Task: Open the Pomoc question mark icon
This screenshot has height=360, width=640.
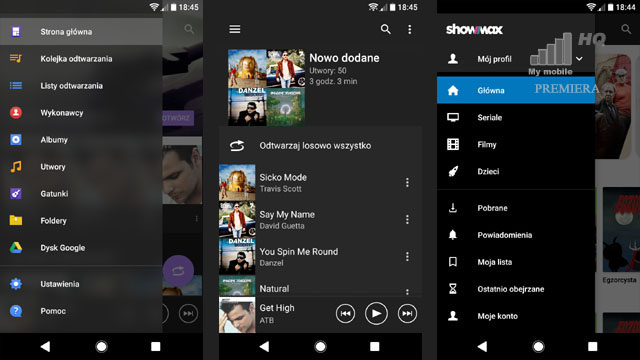Action: [x=16, y=311]
